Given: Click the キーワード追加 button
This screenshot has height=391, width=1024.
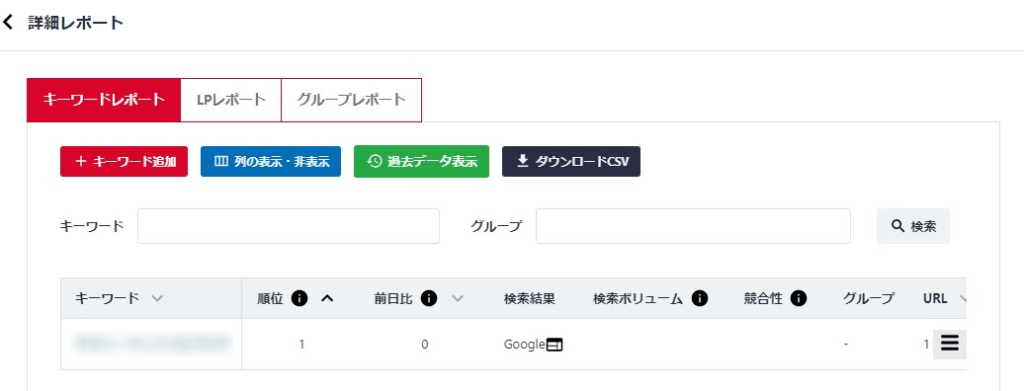Looking at the screenshot, I should pyautogui.click(x=124, y=161).
